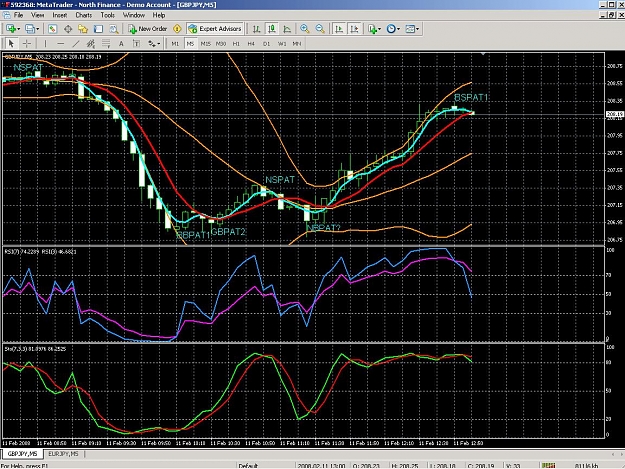Viewport: 625px width, 469px height.
Task: Switch to M5 timeframe
Action: click(x=190, y=43)
